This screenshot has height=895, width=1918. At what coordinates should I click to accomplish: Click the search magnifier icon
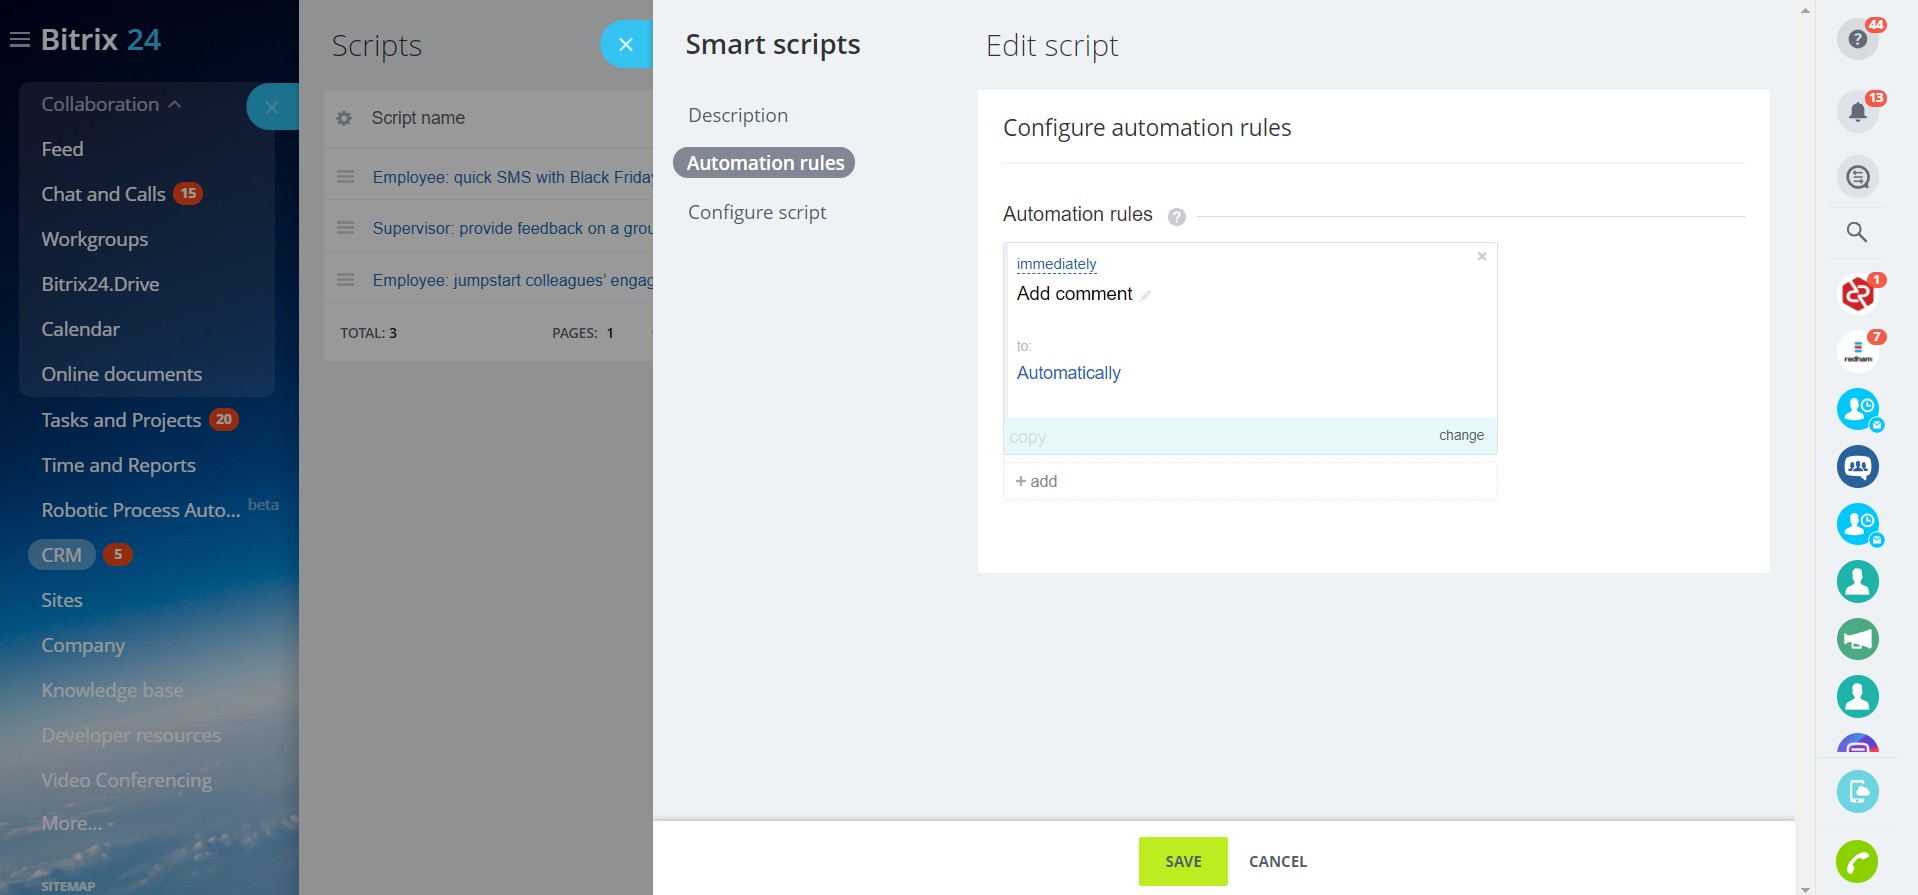[x=1857, y=232]
